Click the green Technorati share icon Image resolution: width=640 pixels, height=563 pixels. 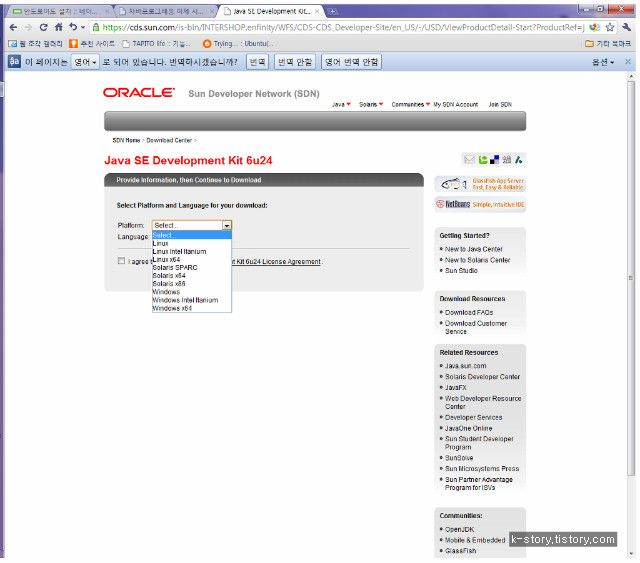coord(483,160)
